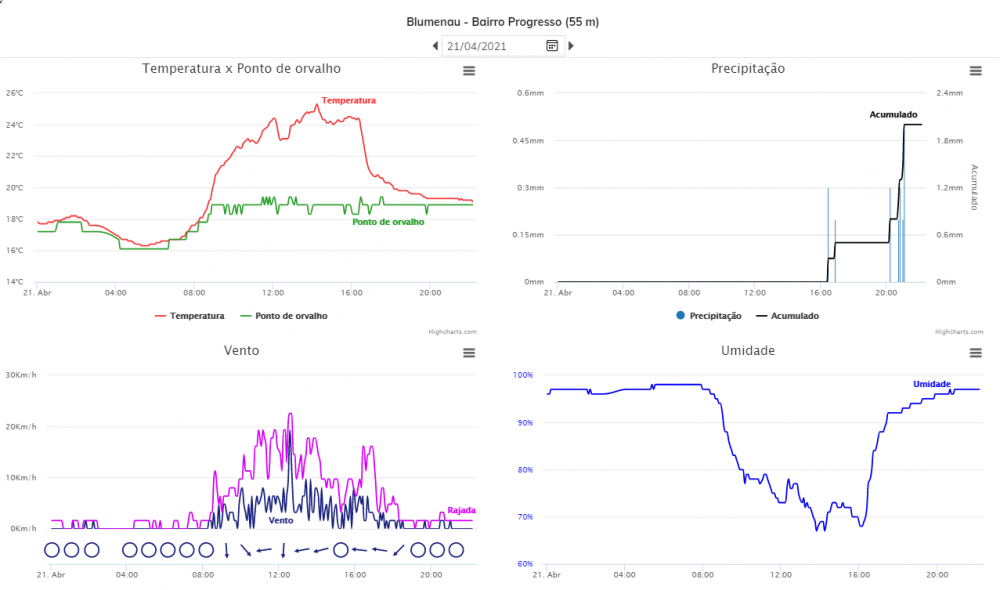The height and width of the screenshot is (590, 1000).
Task: Open Precipitação chart context menu icon
Action: click(976, 70)
